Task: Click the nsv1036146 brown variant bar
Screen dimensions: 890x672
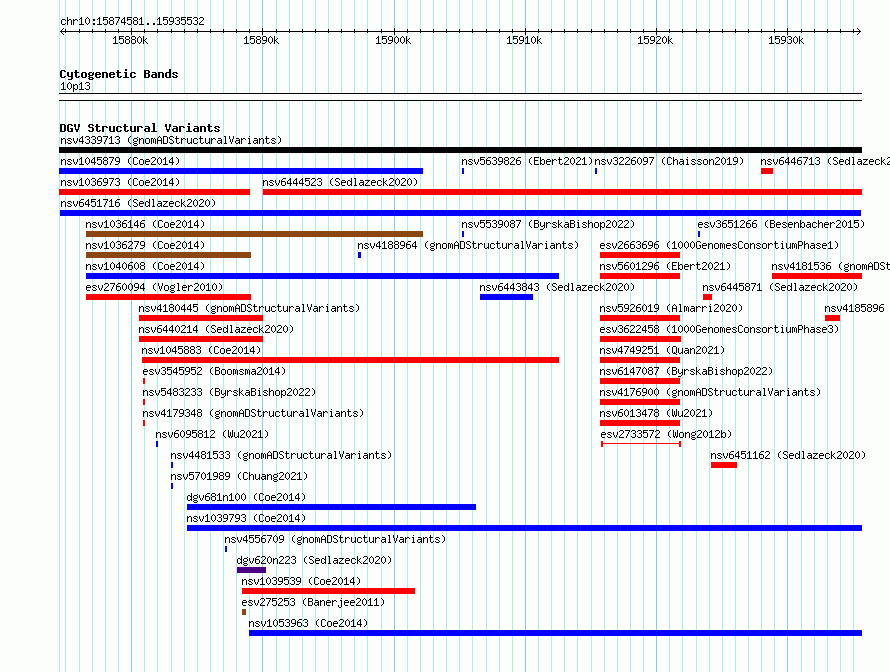Action: (x=254, y=234)
